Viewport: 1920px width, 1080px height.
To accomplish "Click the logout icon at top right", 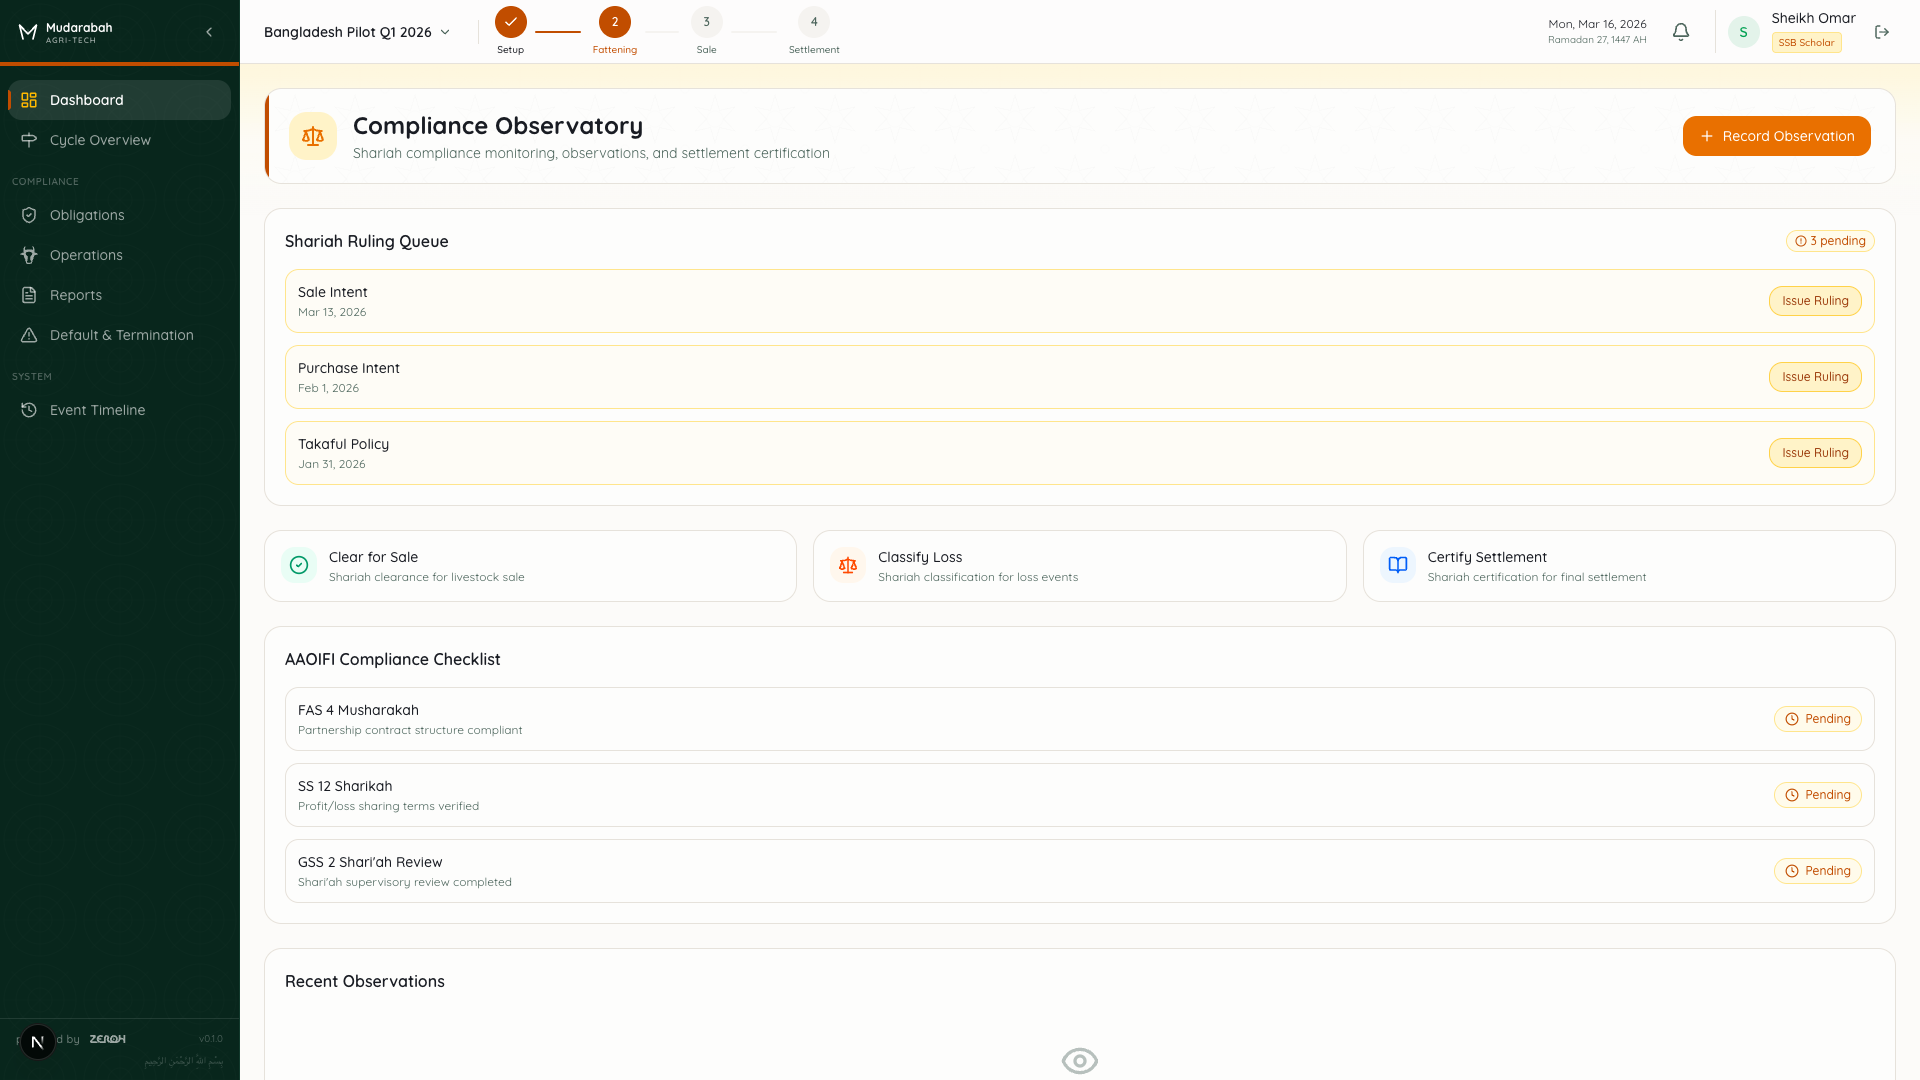I will [1882, 31].
